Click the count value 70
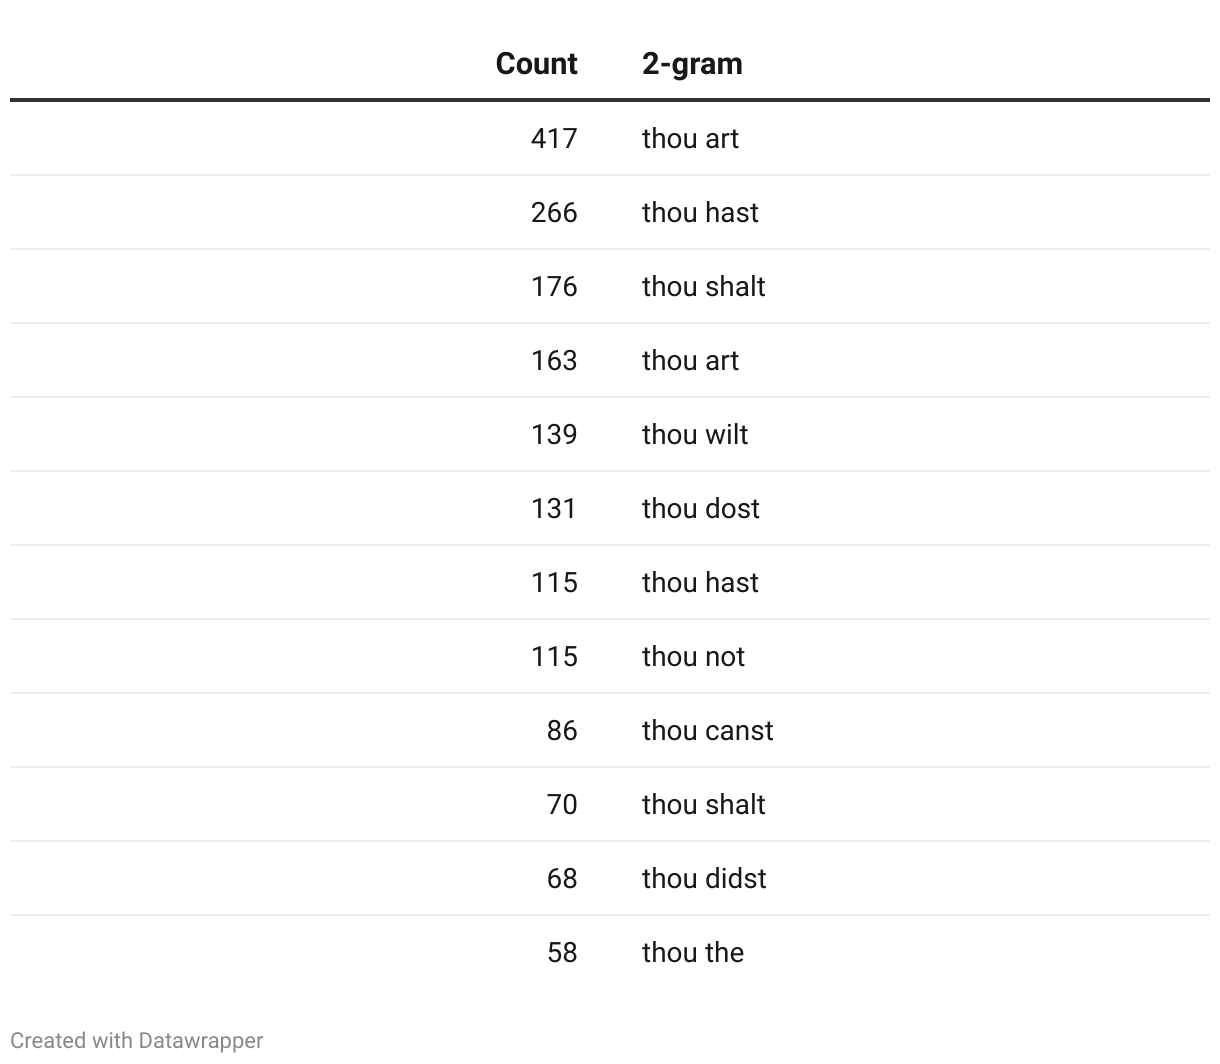 562,804
